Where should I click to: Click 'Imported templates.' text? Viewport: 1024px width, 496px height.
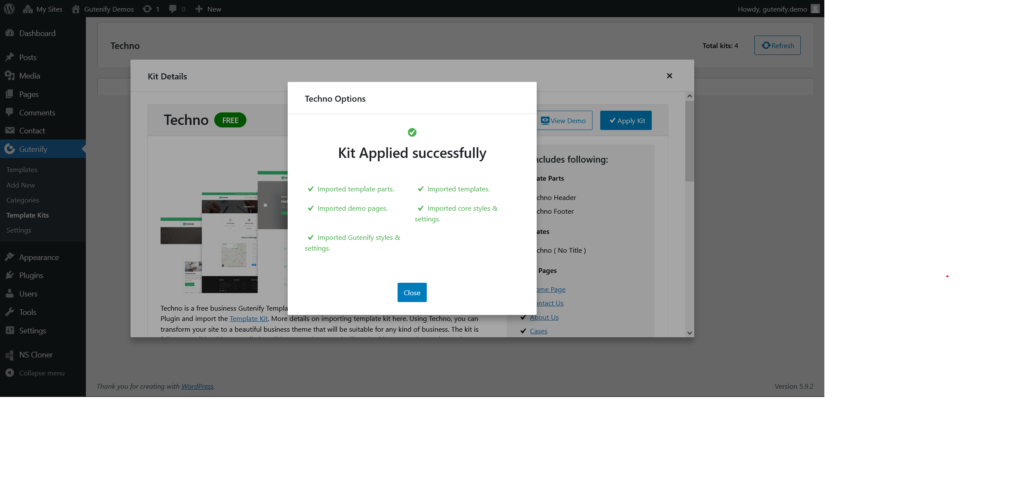click(x=458, y=189)
